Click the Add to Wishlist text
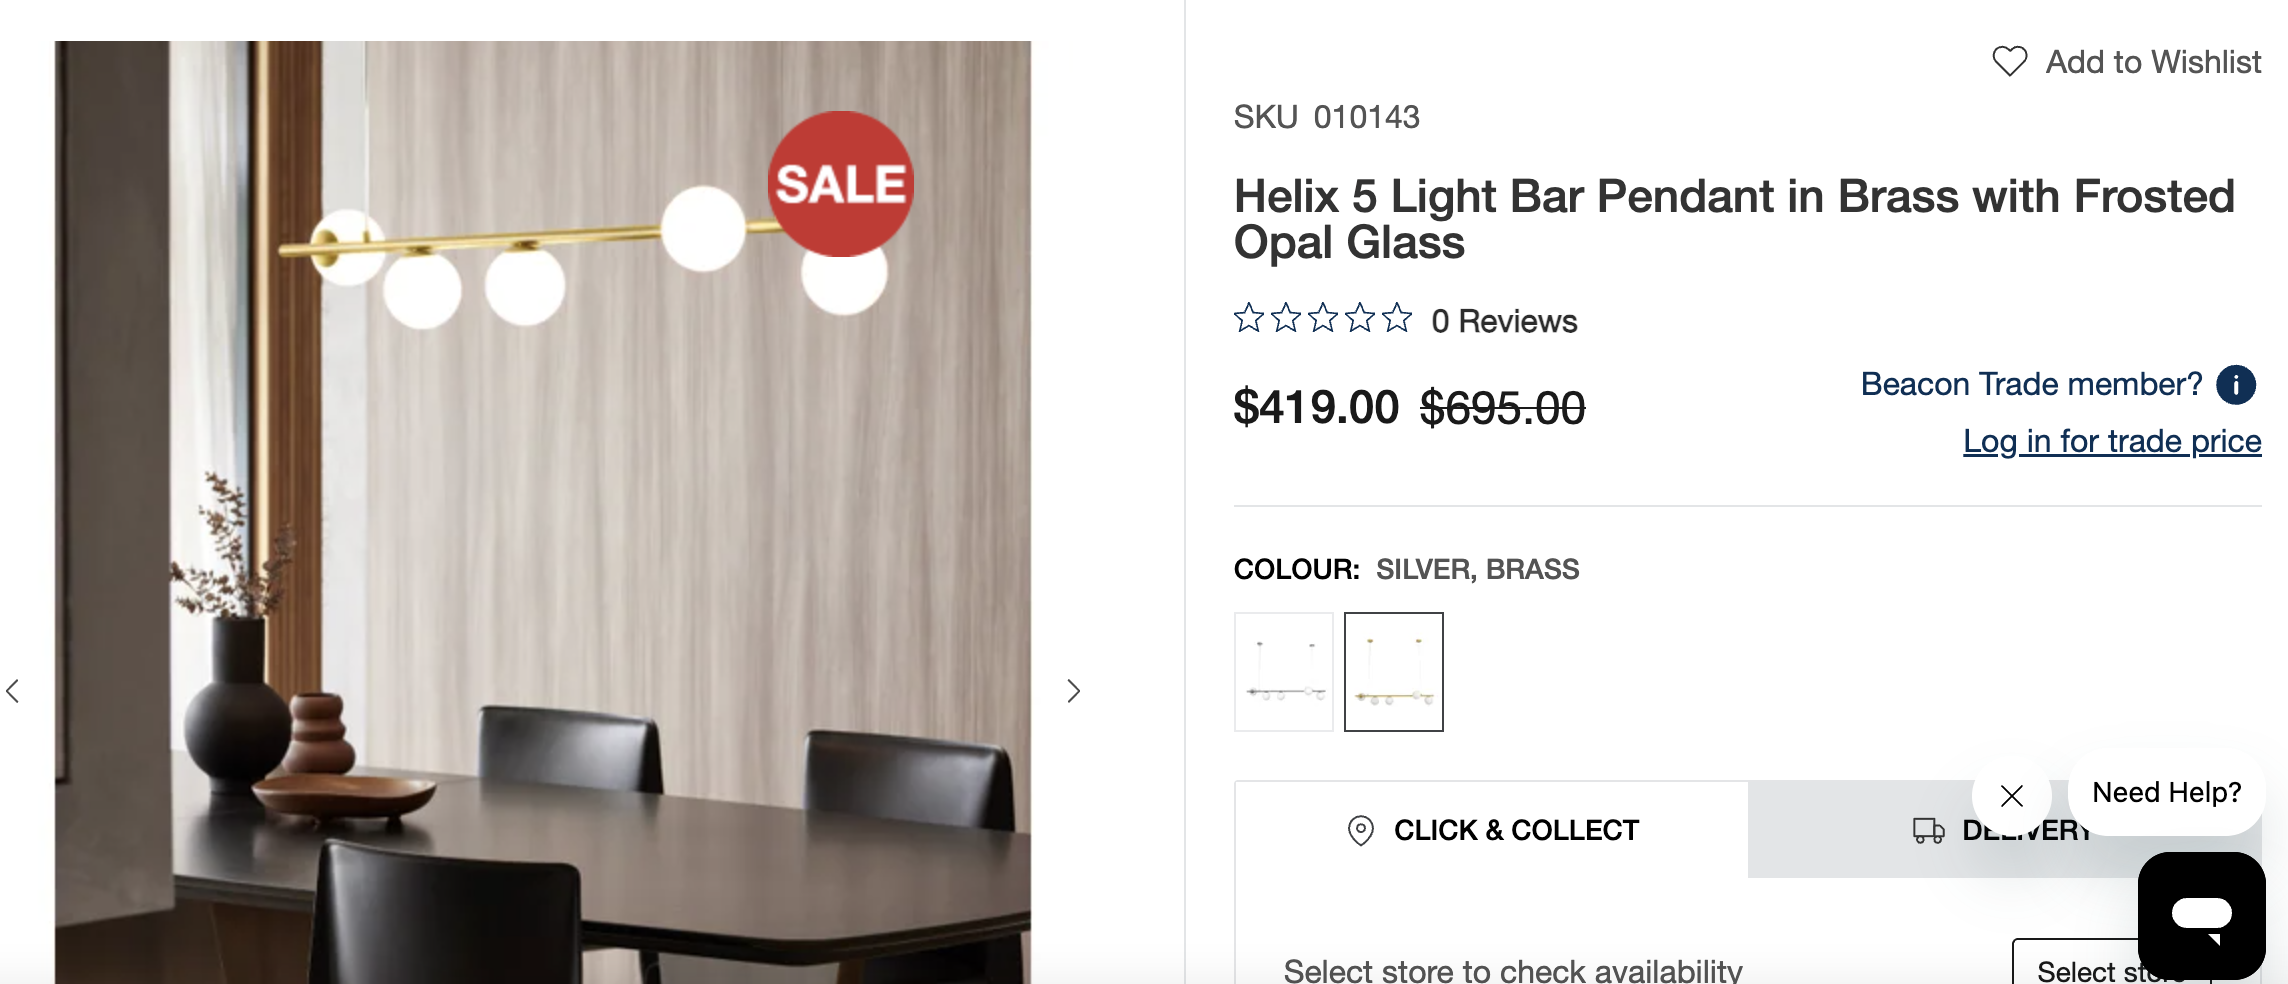This screenshot has height=984, width=2288. pyautogui.click(x=2153, y=62)
